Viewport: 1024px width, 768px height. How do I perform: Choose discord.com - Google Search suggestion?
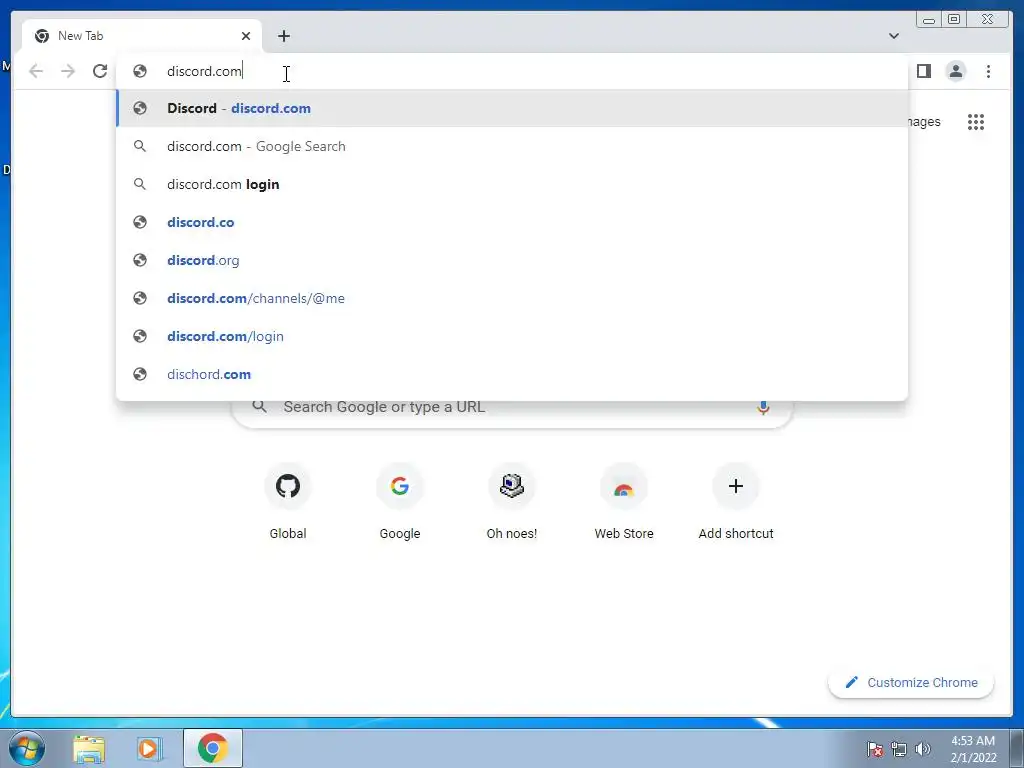click(512, 146)
